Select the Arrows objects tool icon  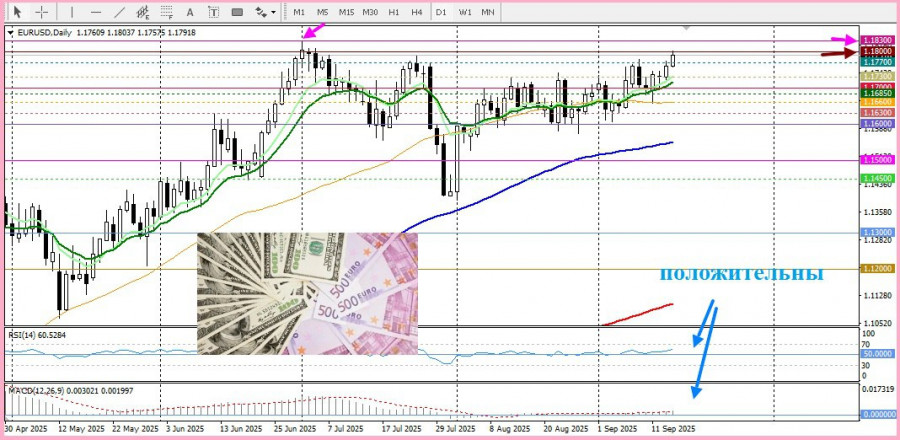tap(261, 11)
